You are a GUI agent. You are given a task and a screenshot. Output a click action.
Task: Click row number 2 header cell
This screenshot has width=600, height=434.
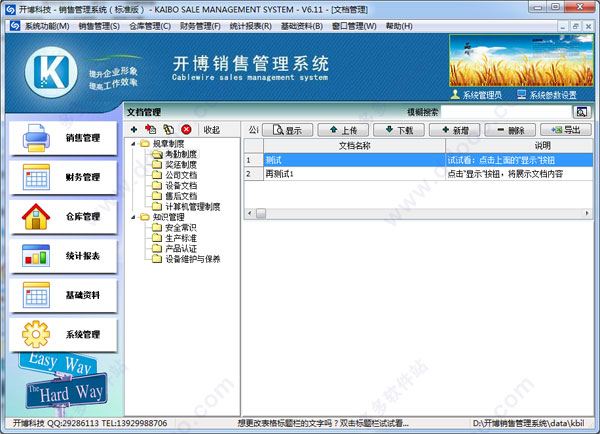click(254, 174)
